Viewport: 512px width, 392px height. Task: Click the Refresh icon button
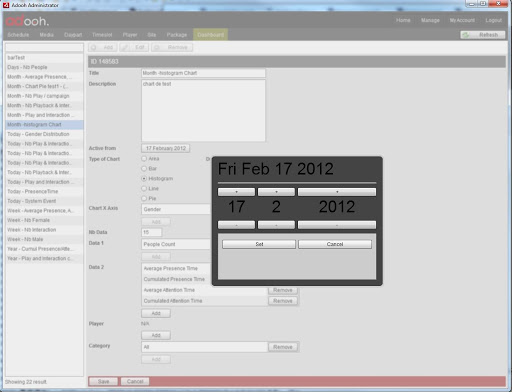pos(483,35)
